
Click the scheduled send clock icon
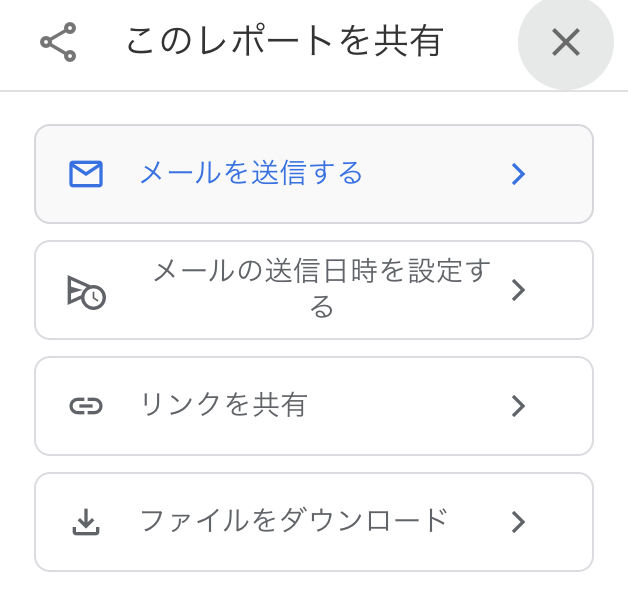coord(86,293)
